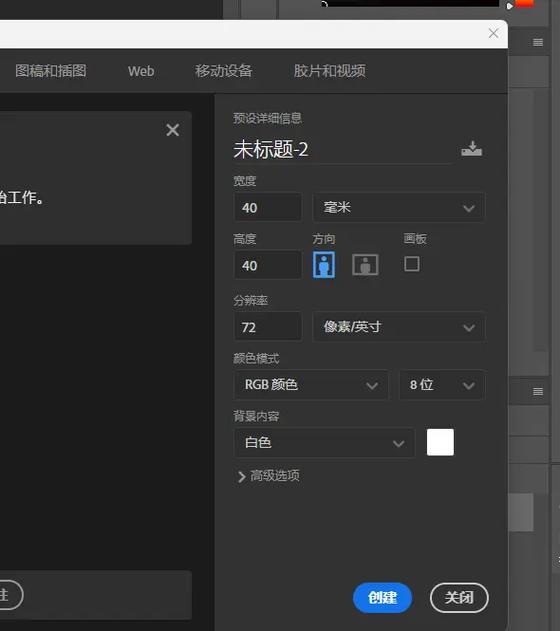Open upper panel menu icon behind dialog
The image size is (560, 631).
538,42
